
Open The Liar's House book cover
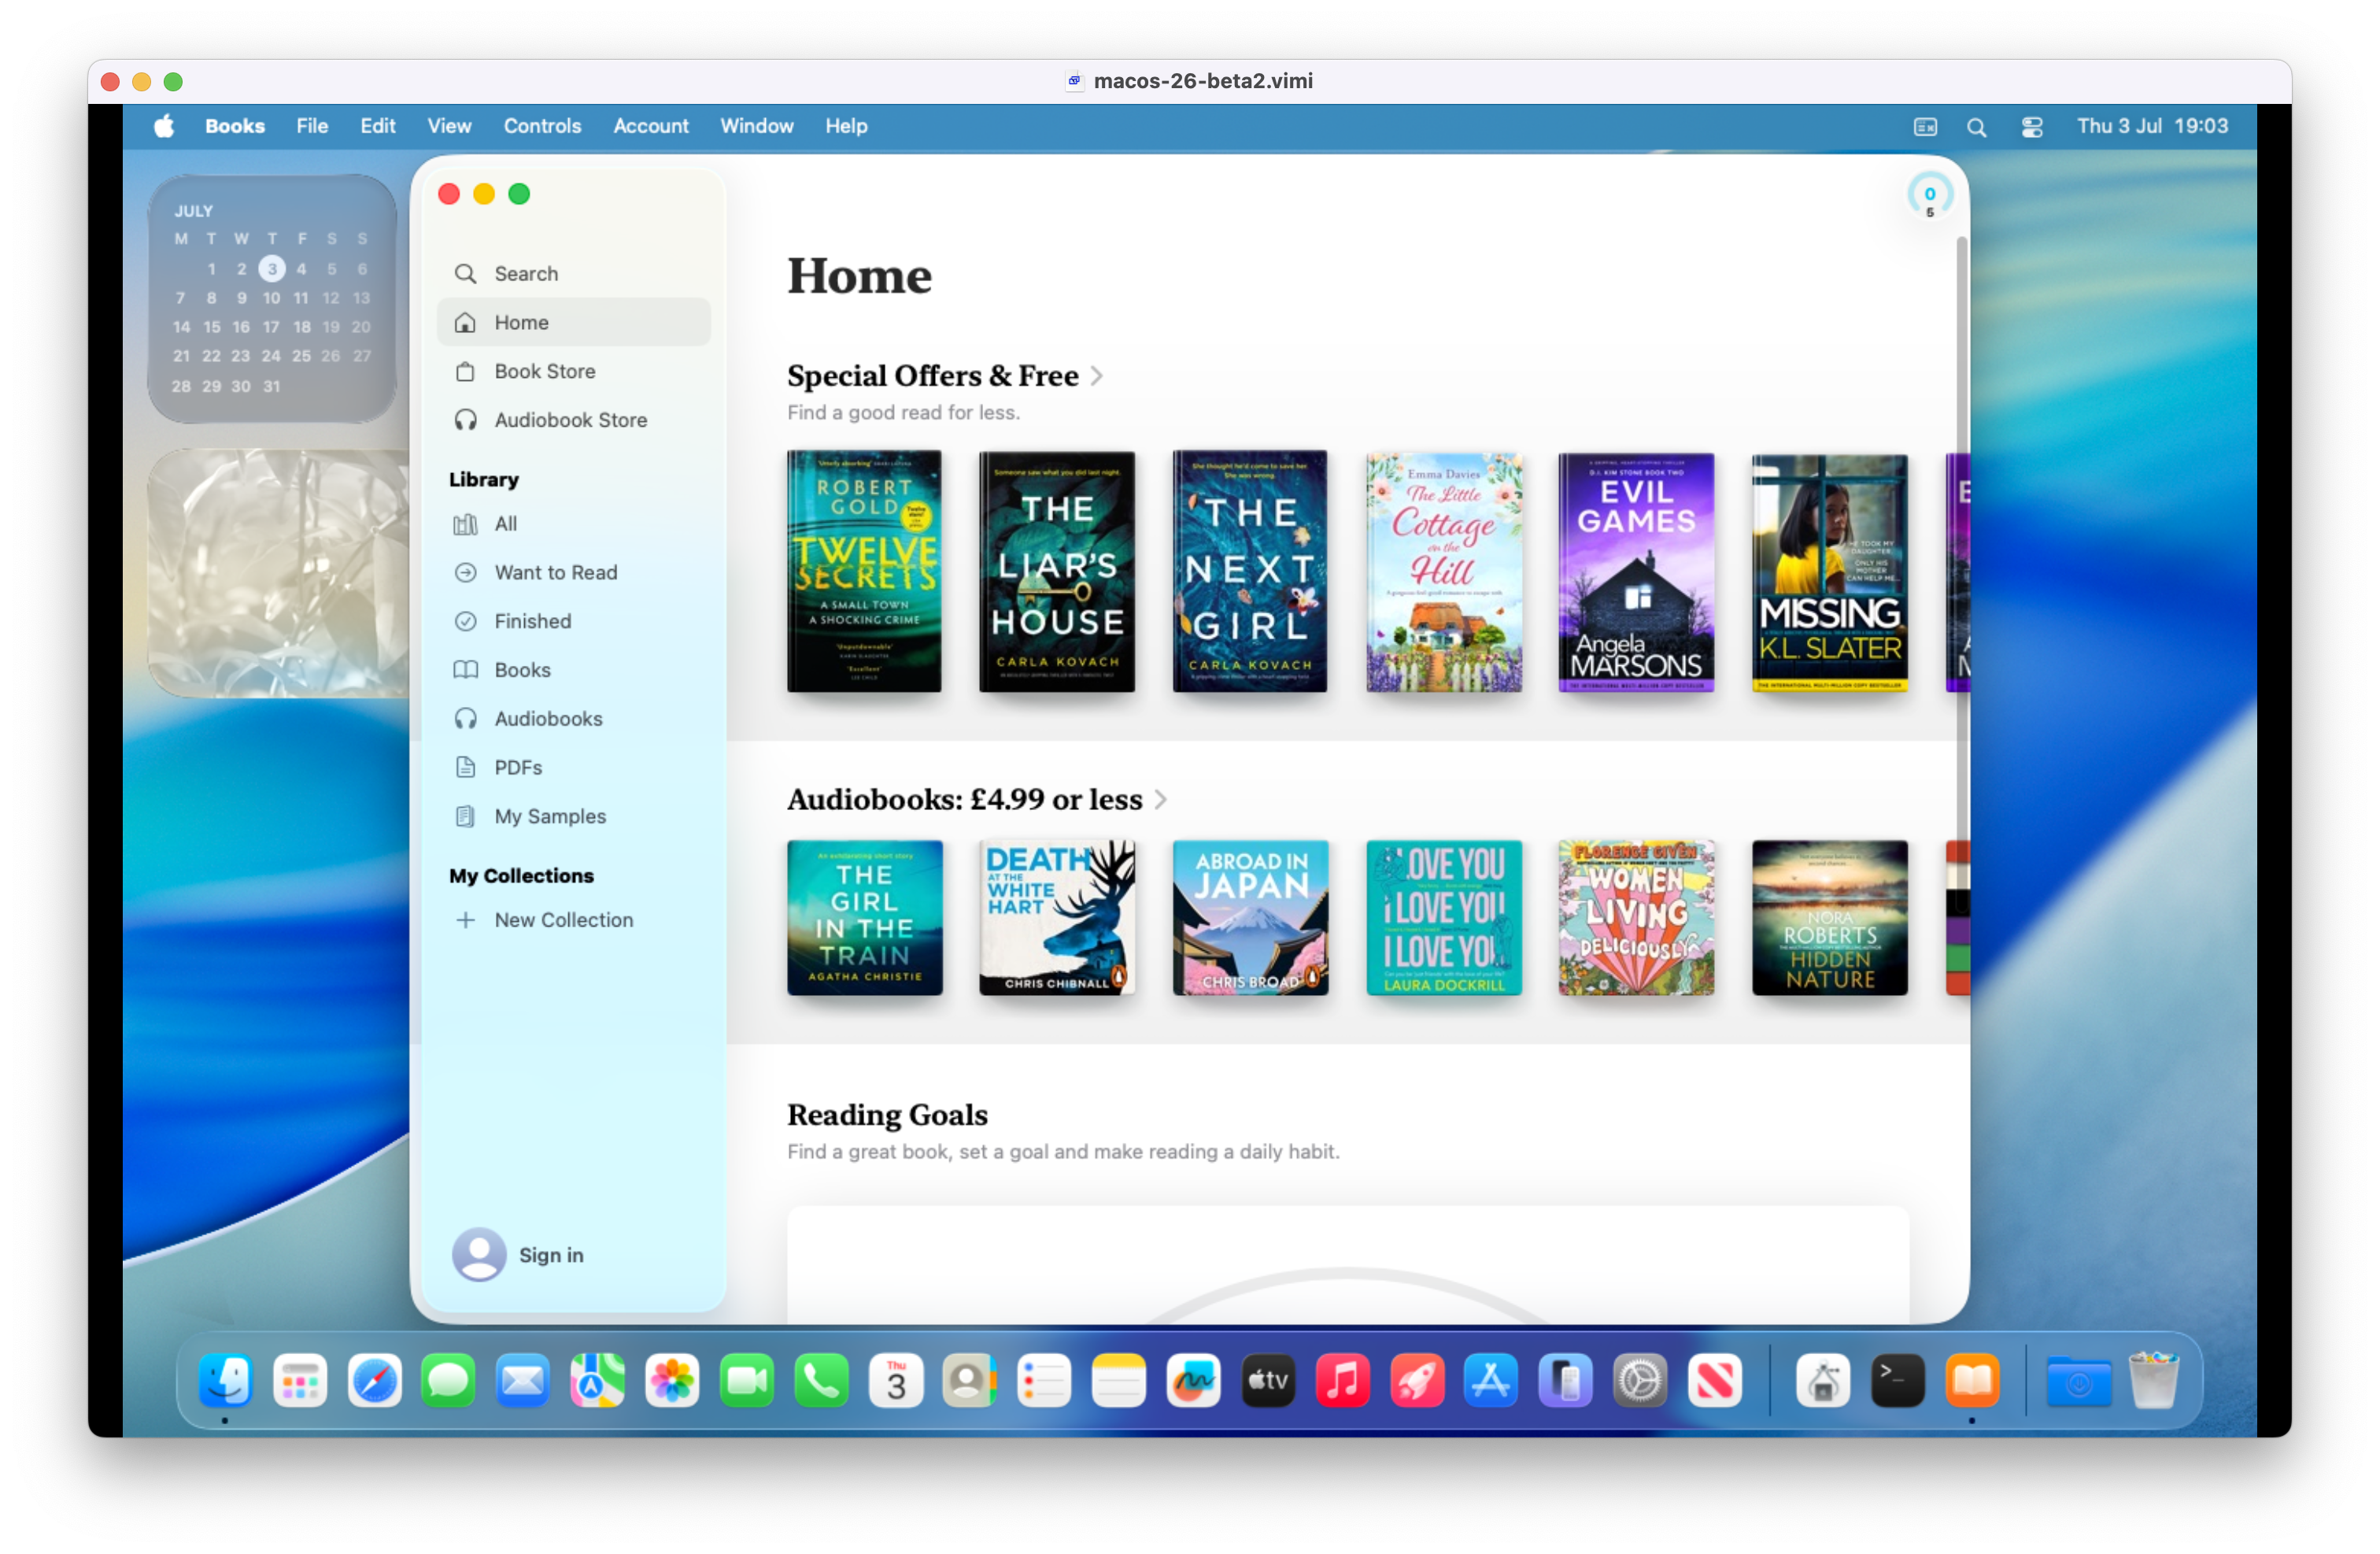(1056, 571)
